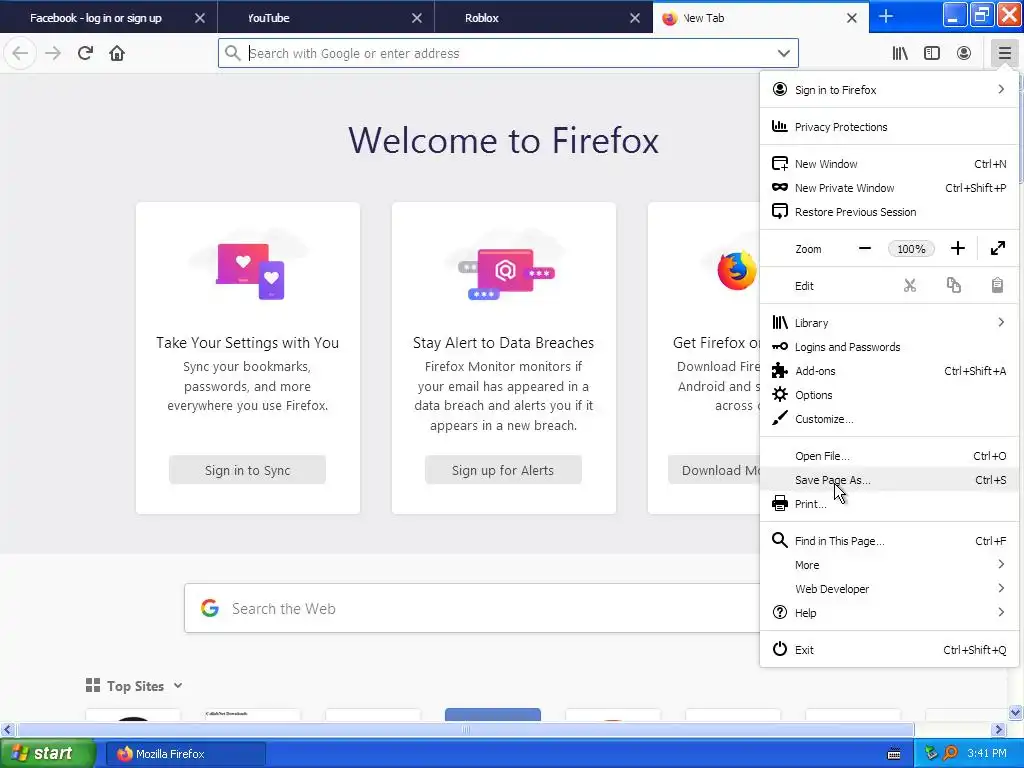Expand the Library submenu
The image size is (1024, 768).
[x=889, y=323]
